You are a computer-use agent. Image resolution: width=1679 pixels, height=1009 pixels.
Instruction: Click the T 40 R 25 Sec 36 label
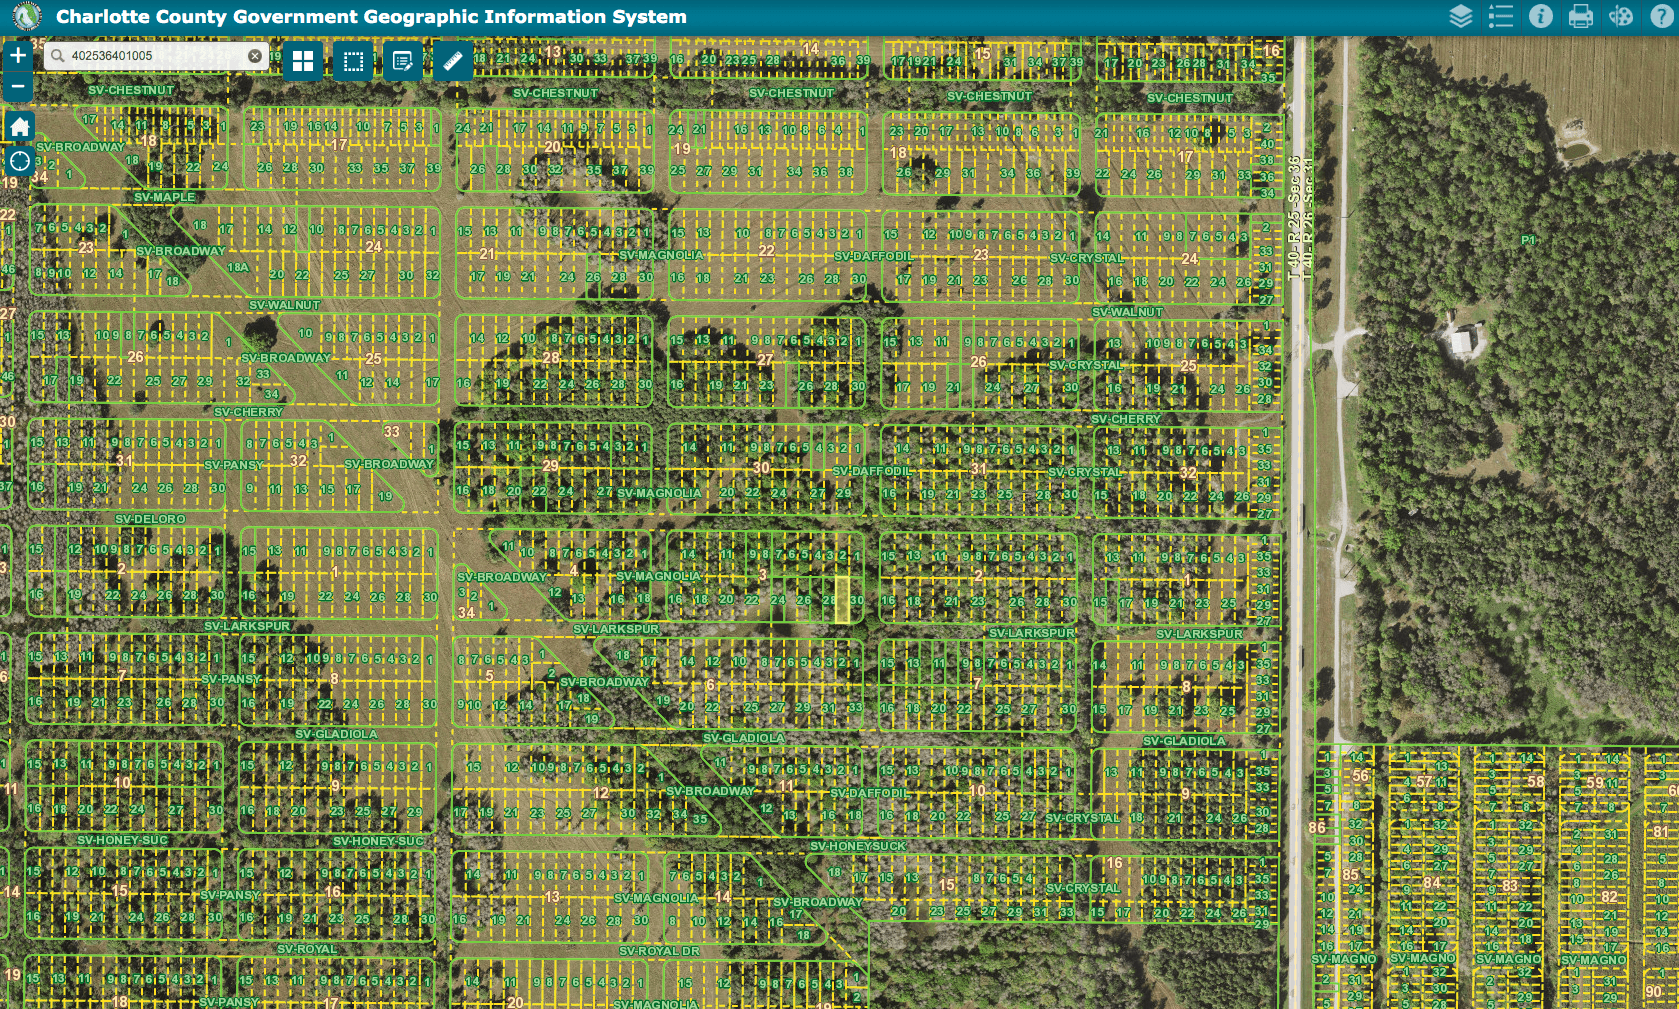1294,218
